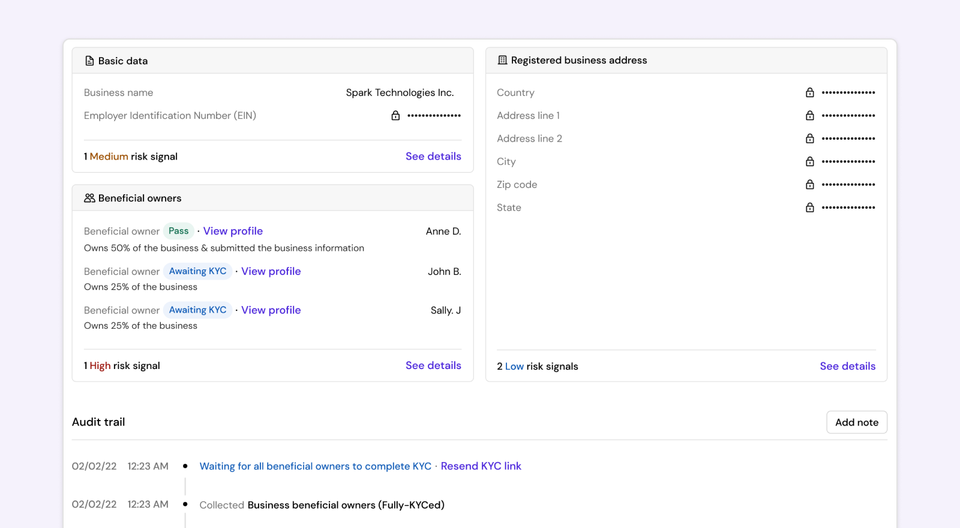Open See details for High risk signal
The width and height of the screenshot is (960, 528).
[x=433, y=365]
